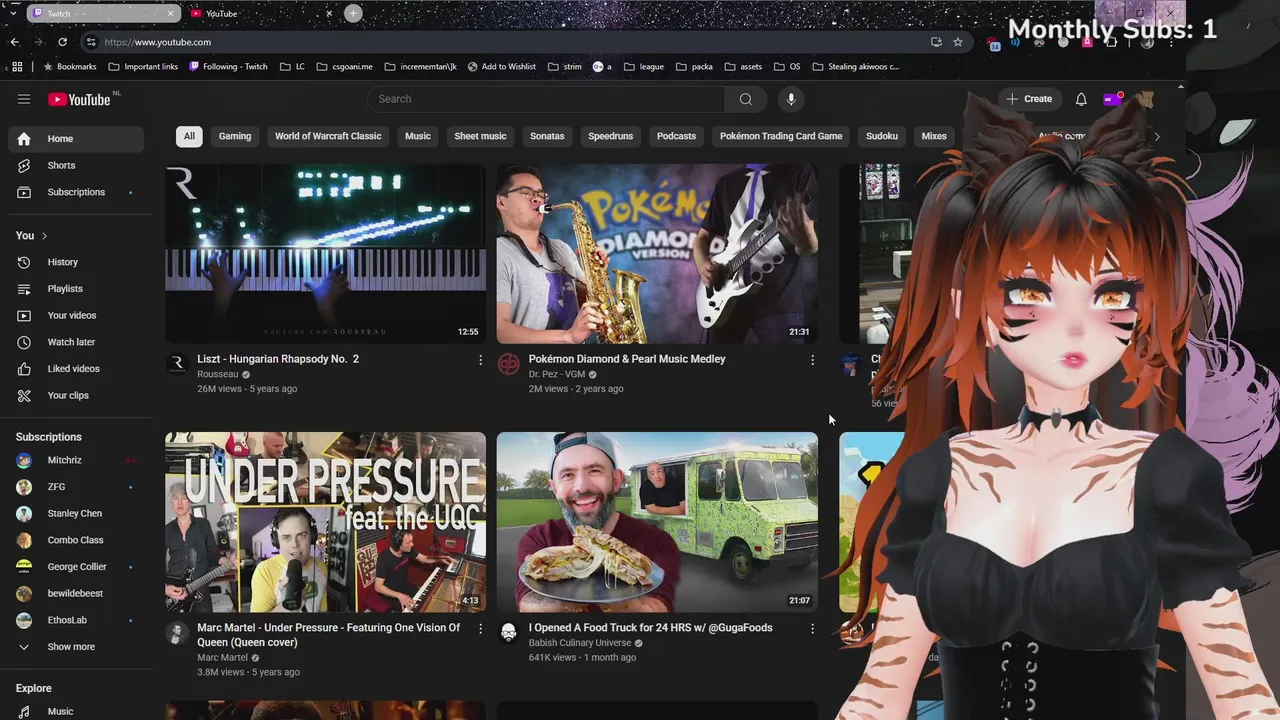The image size is (1280, 720).
Task: Open Your clips in the sidebar
Action: [76, 395]
